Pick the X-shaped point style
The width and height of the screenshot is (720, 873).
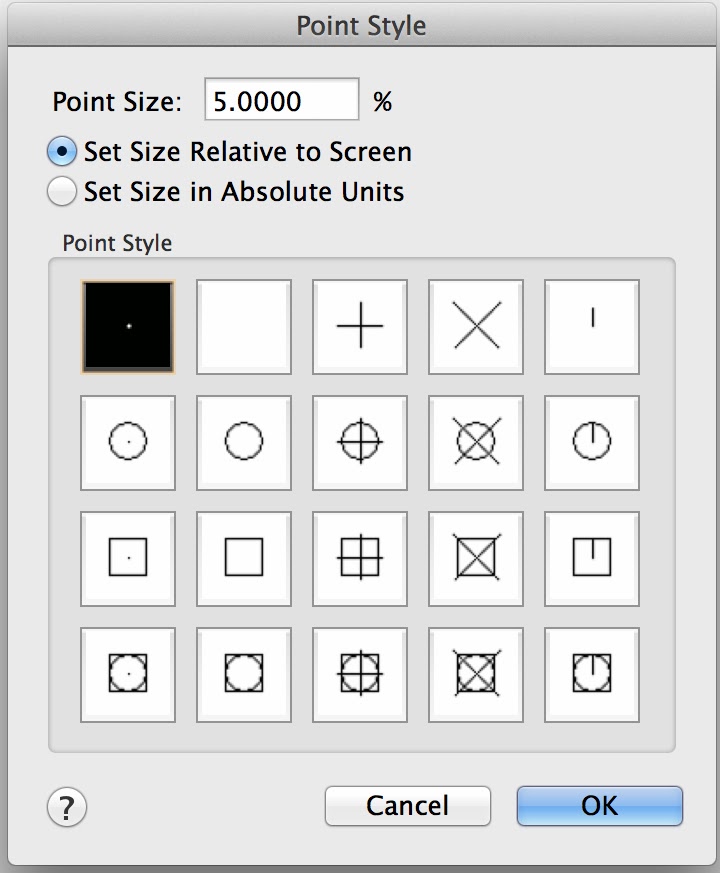click(476, 326)
